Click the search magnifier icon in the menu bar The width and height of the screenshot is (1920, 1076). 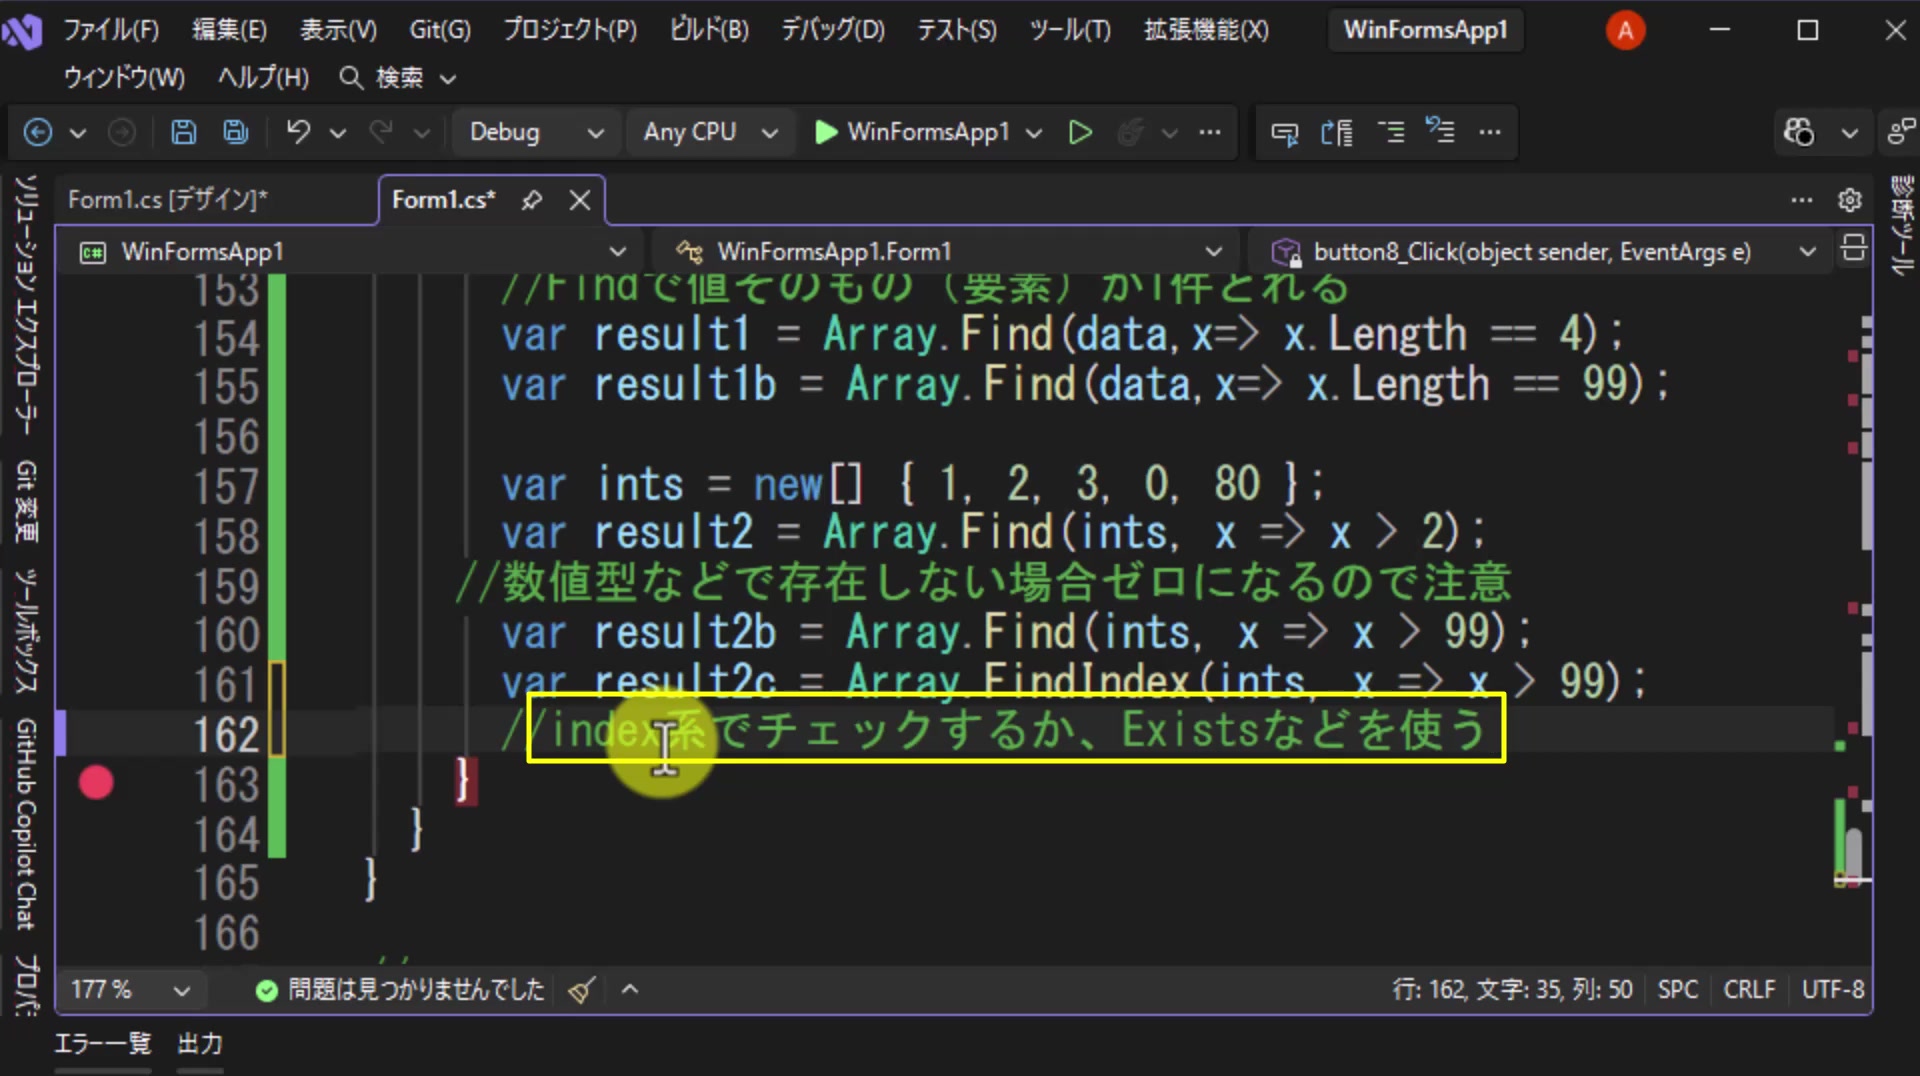pyautogui.click(x=350, y=77)
